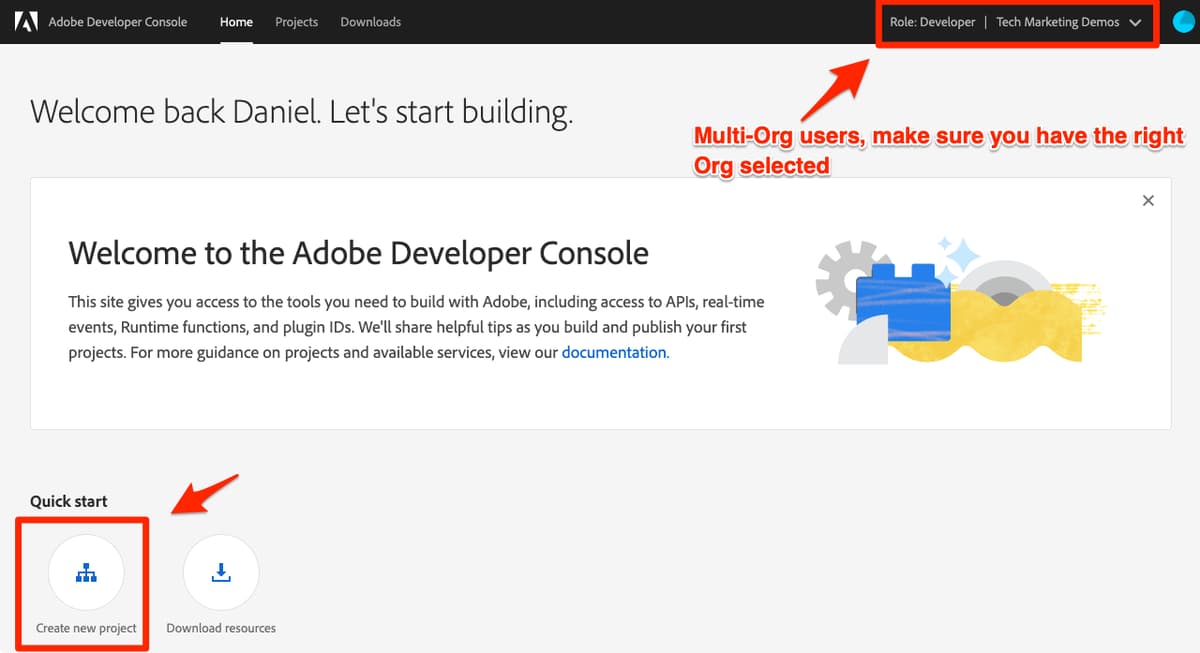Click the Quick start section heading

tap(68, 501)
